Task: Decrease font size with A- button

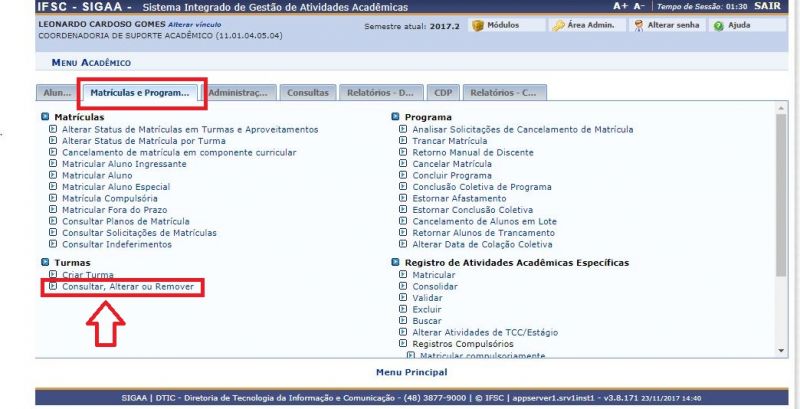Action: coord(639,6)
